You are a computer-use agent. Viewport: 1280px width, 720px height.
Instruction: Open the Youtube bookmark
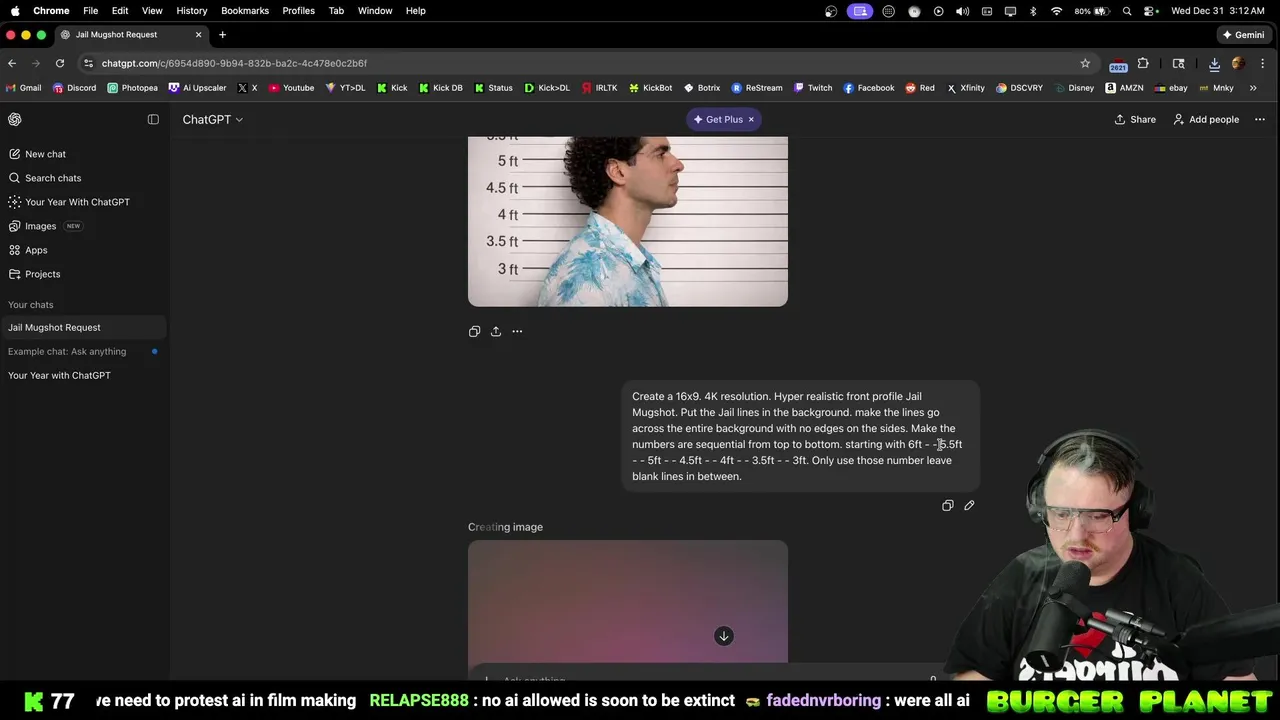tap(291, 88)
